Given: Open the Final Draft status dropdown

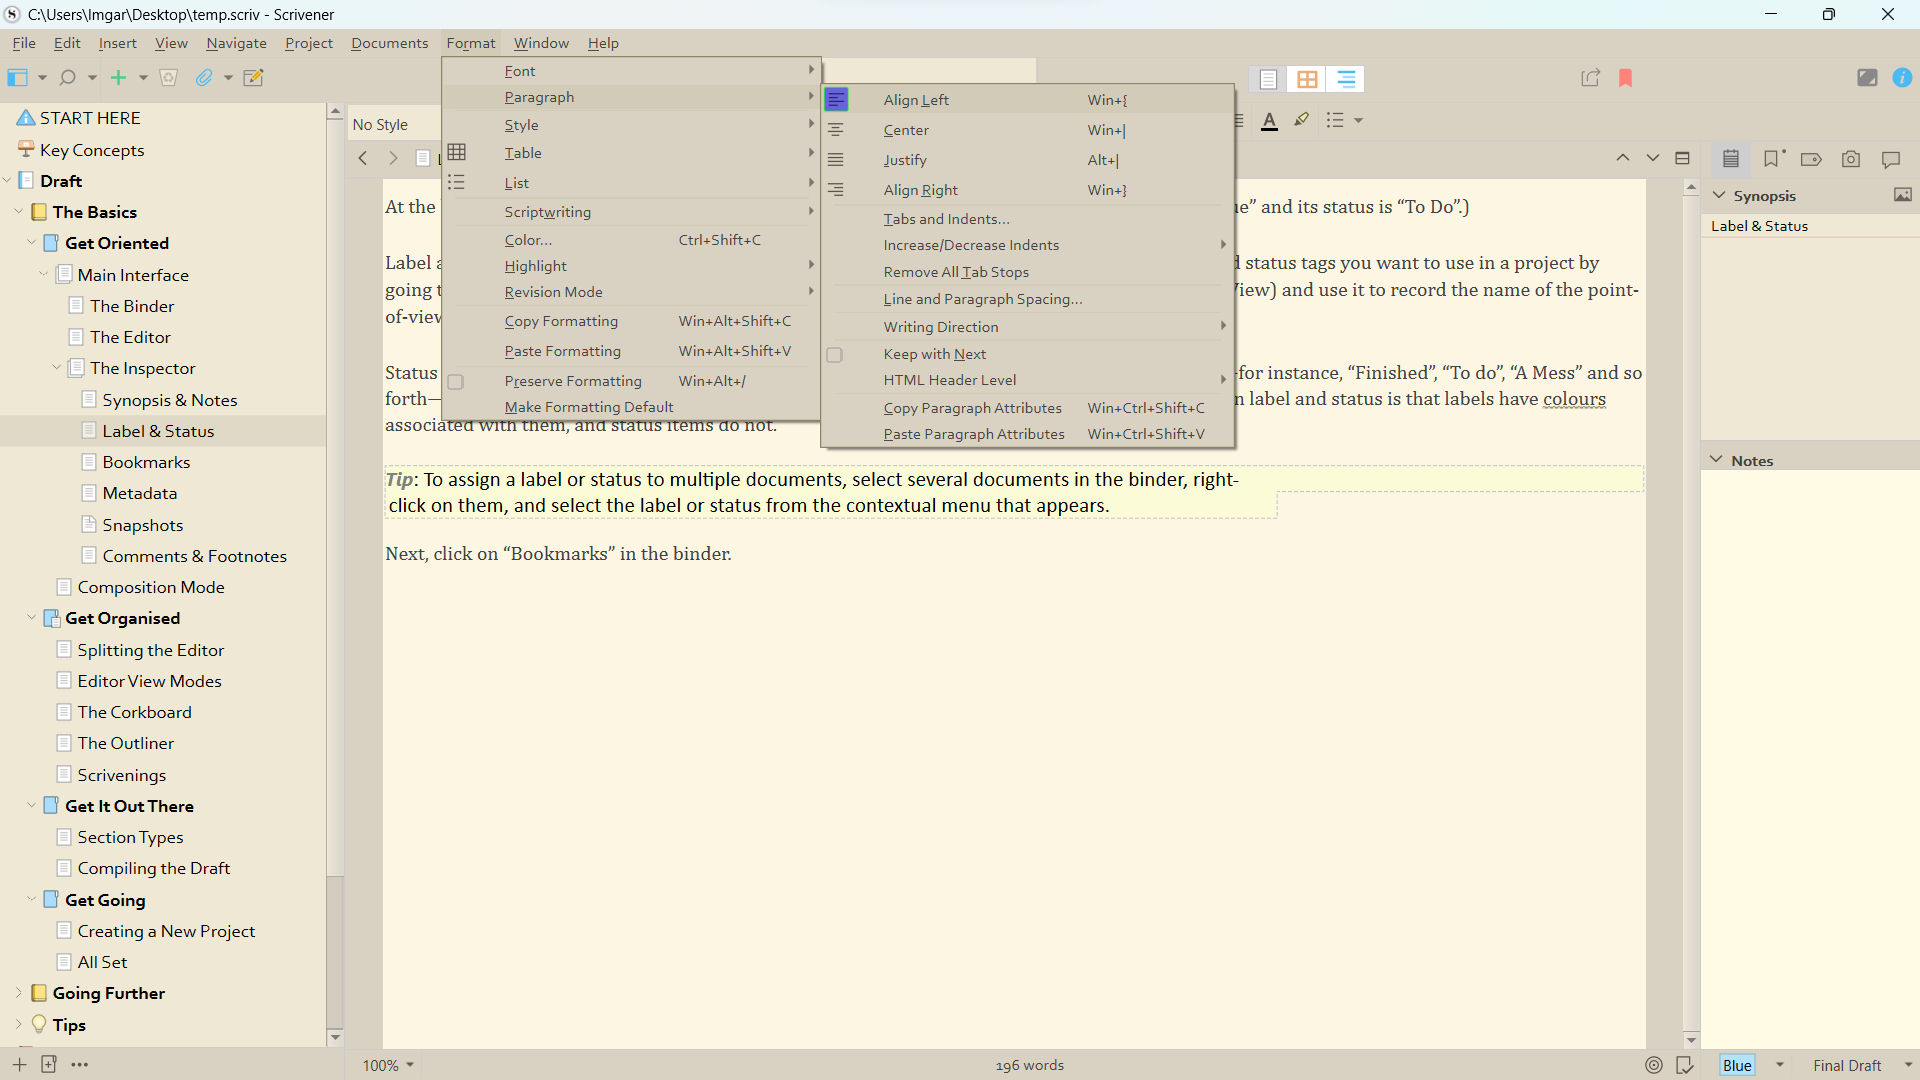Looking at the screenshot, I should [1862, 1066].
